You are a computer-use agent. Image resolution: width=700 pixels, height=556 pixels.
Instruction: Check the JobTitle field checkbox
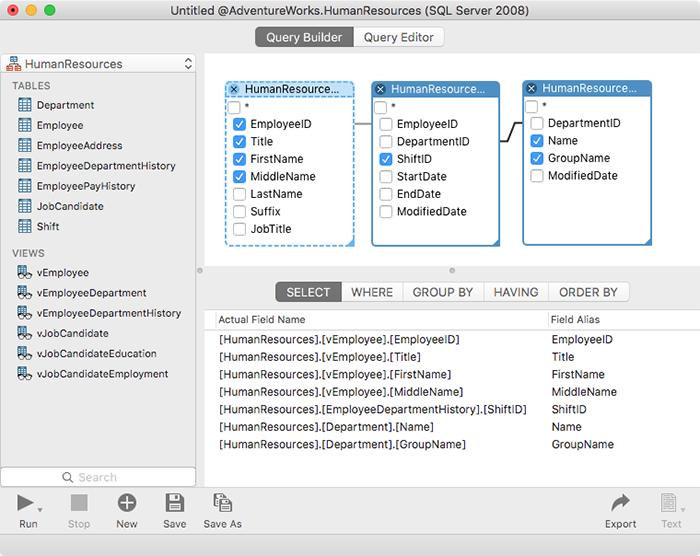pyautogui.click(x=239, y=229)
